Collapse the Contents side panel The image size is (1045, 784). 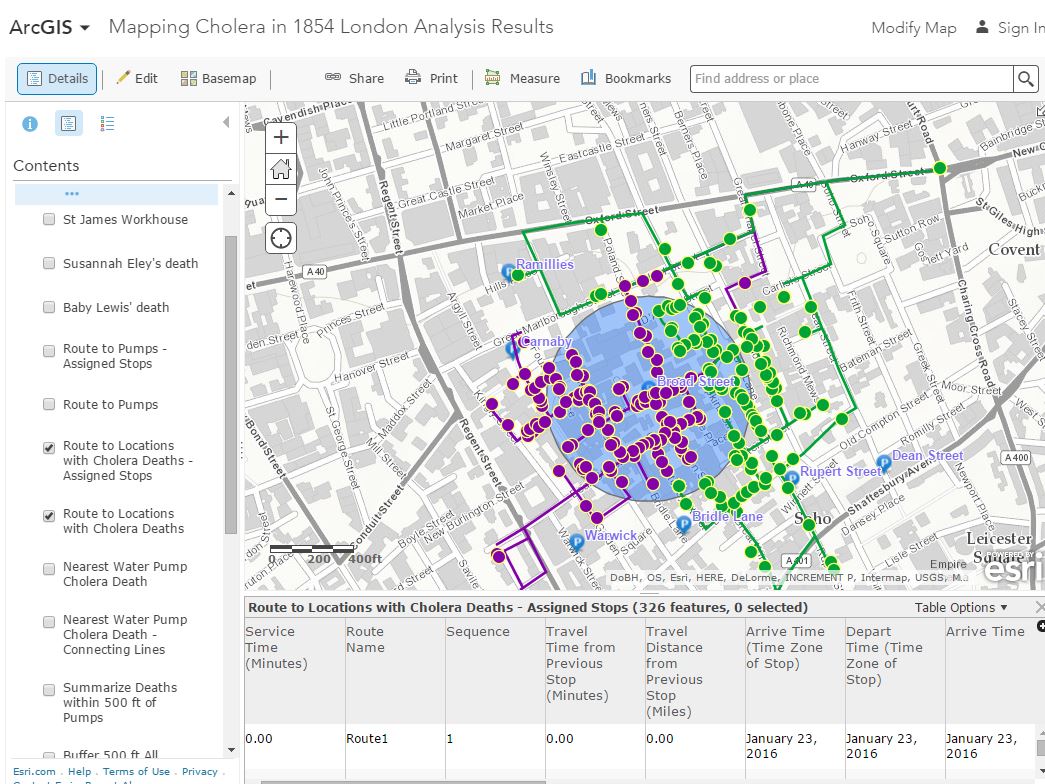point(226,123)
